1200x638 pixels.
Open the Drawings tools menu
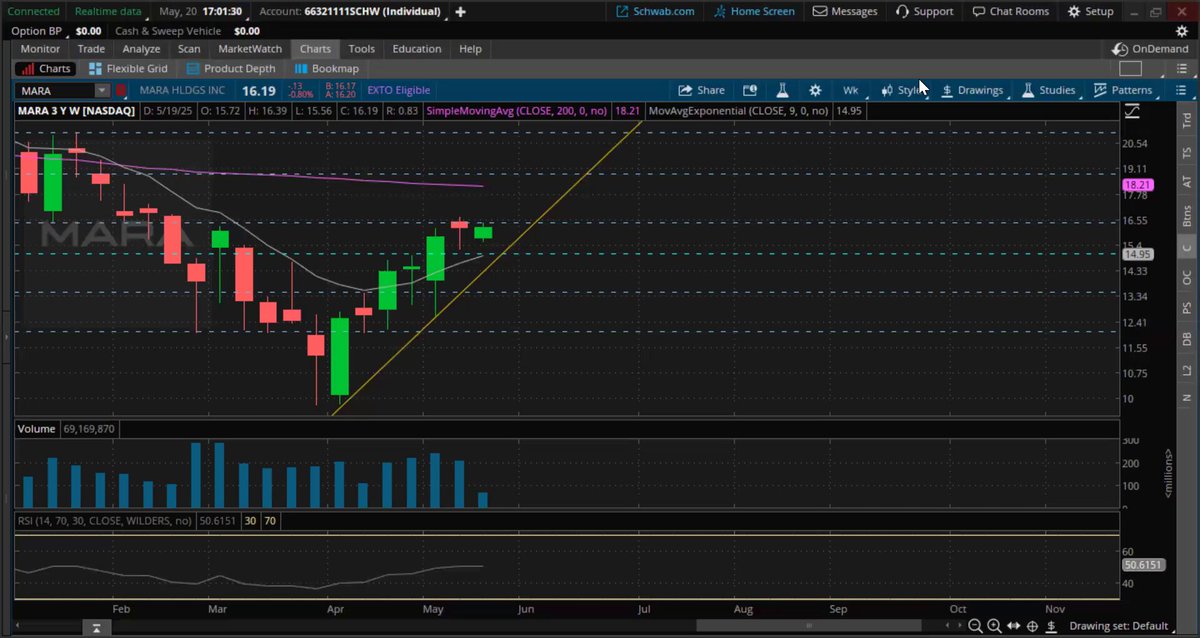point(972,90)
